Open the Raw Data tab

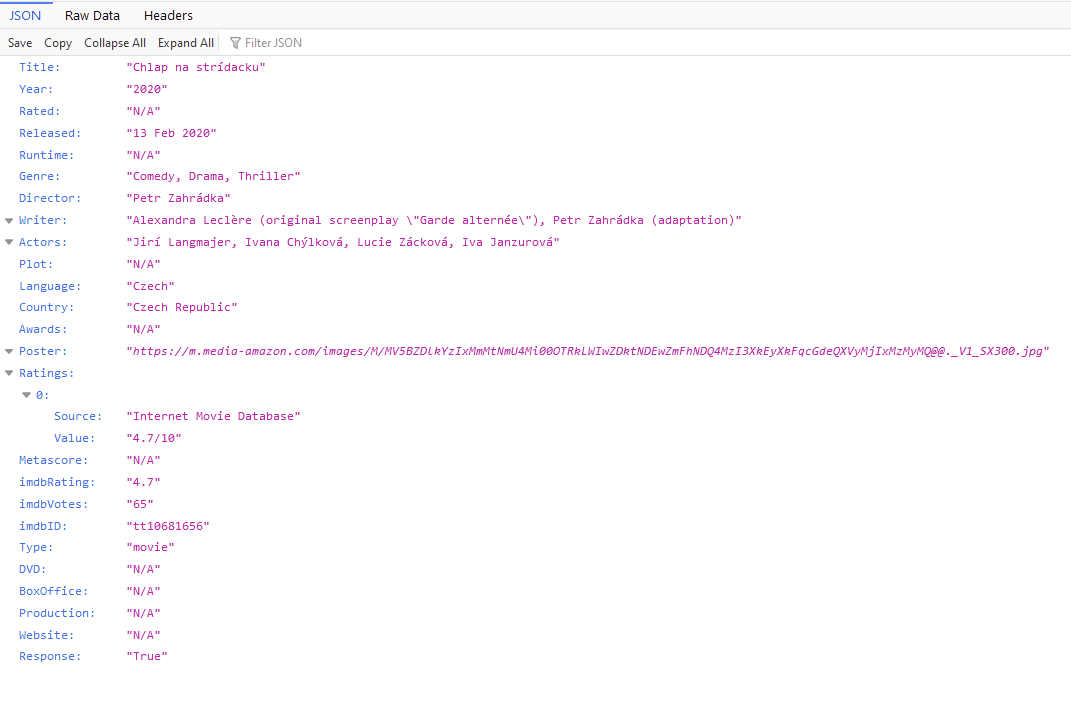pos(92,15)
